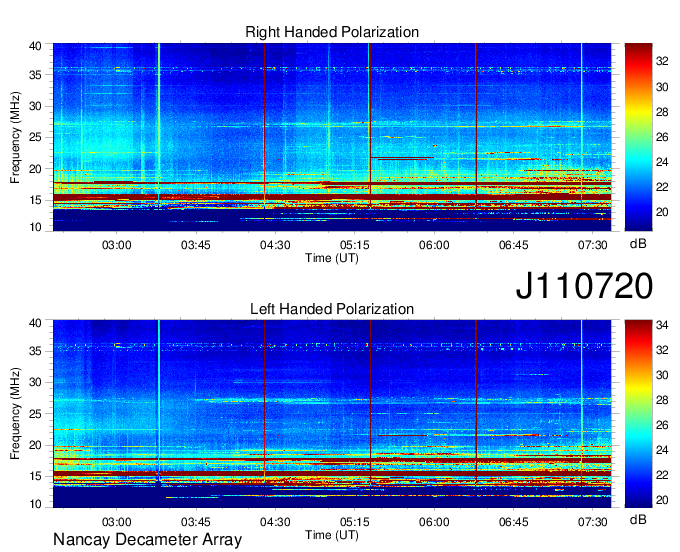
Task: Click 20 MHz tick of Left Handed plot
Action: (x=35, y=445)
